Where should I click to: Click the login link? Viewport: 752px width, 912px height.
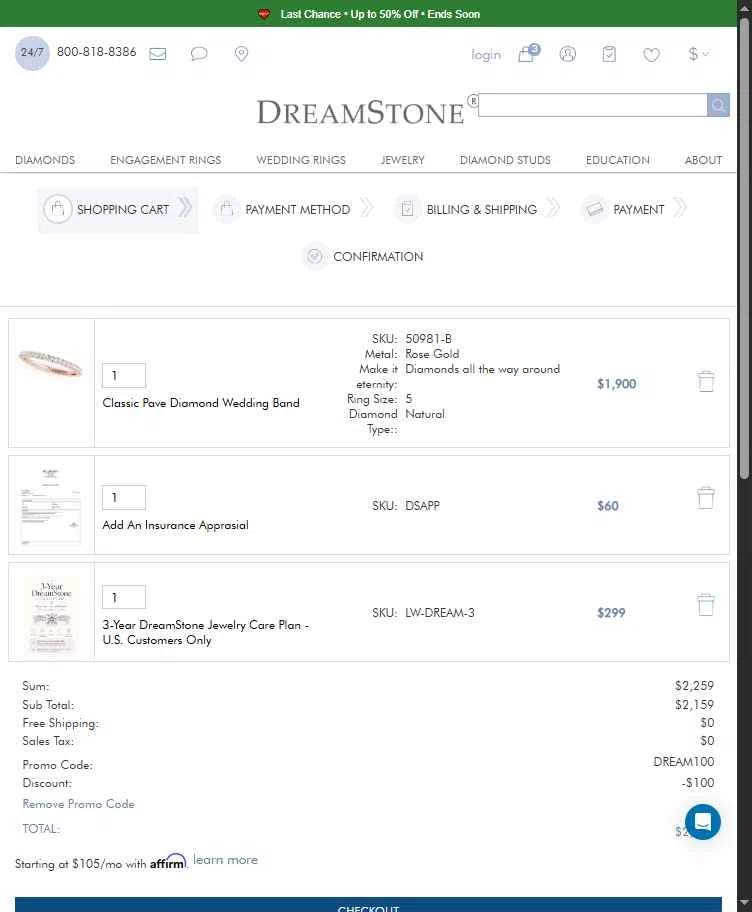(x=486, y=55)
